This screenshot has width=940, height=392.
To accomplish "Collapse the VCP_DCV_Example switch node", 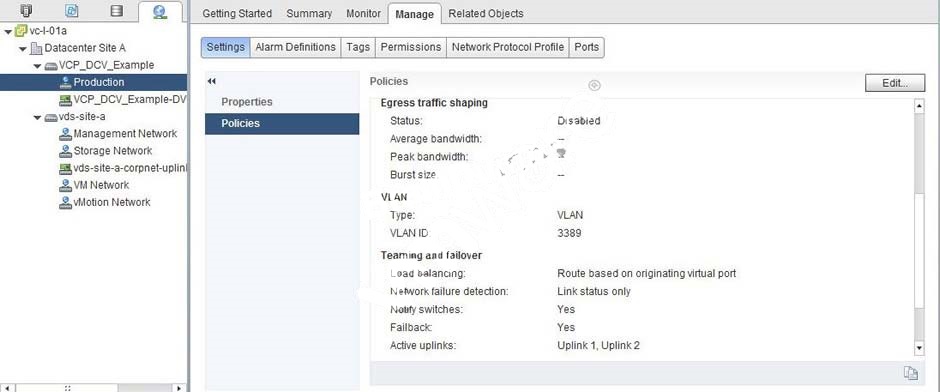I will 38,66.
